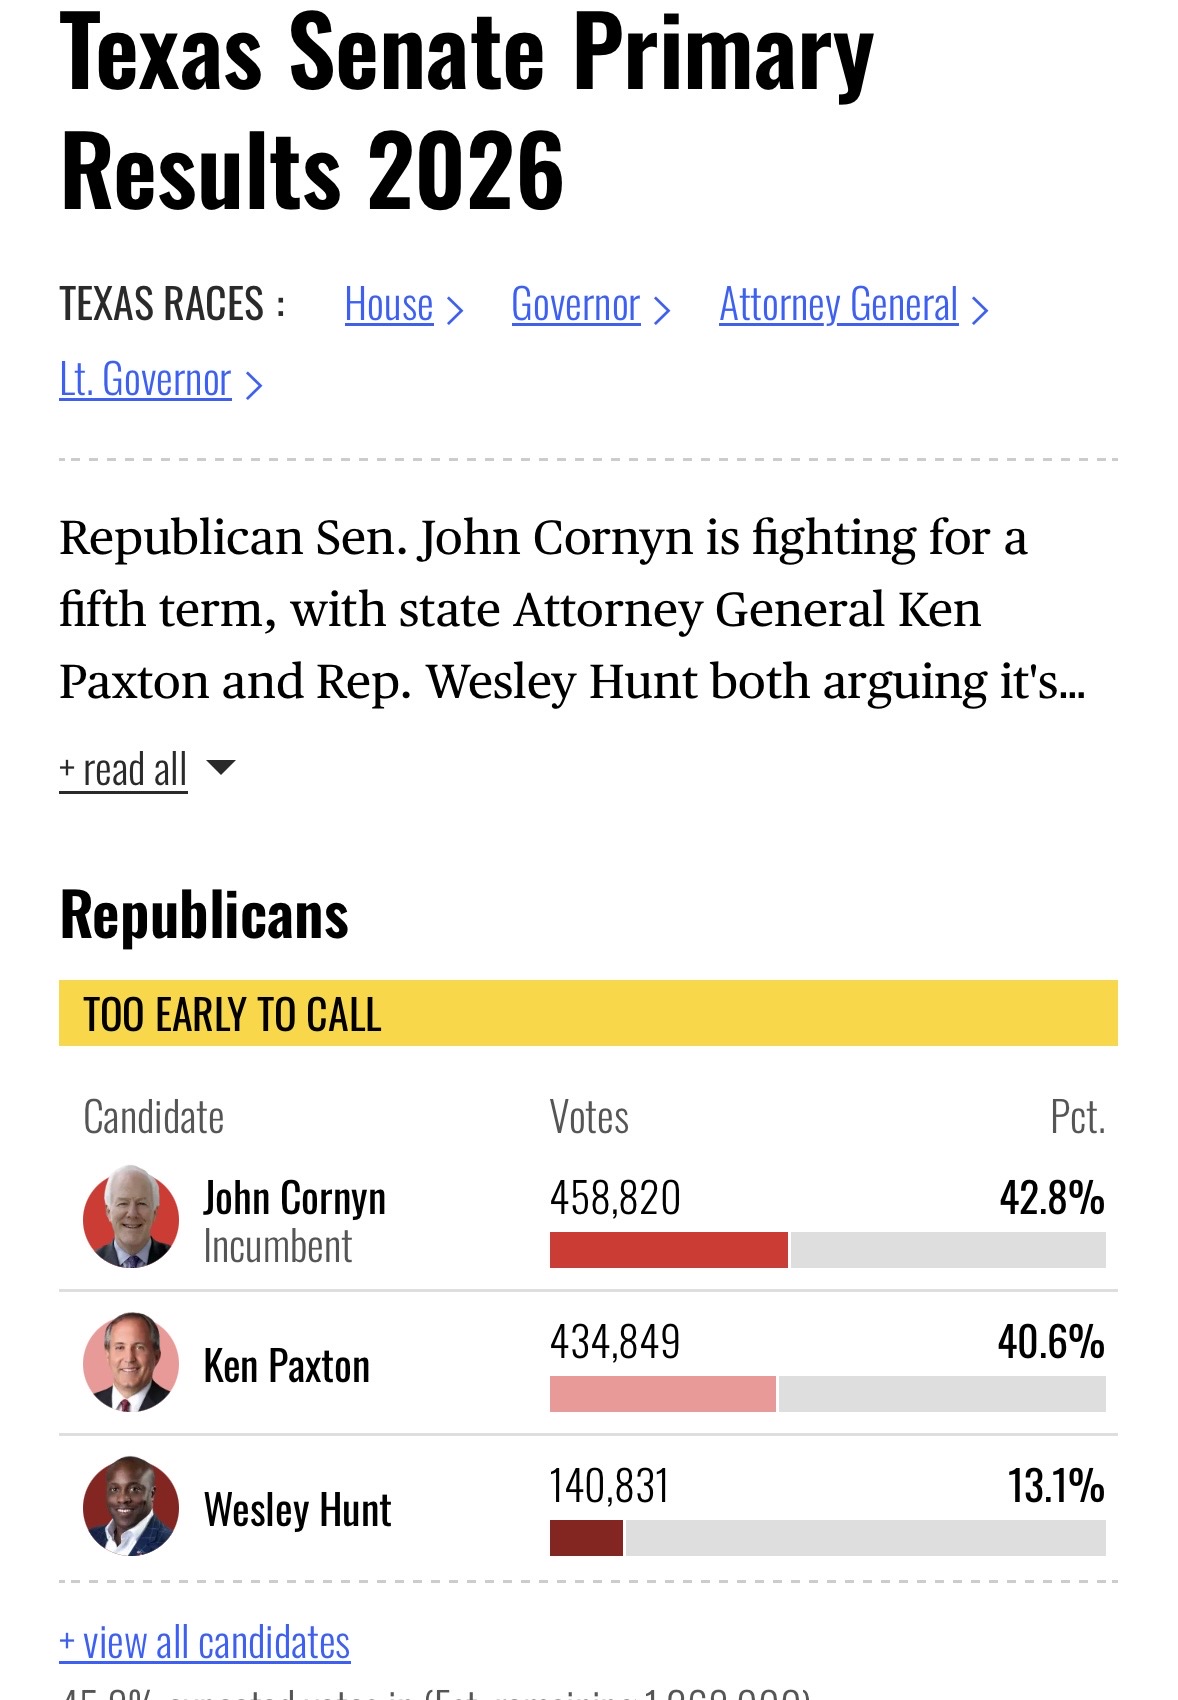The height and width of the screenshot is (1700, 1178).
Task: Click the arrow after Attorney General
Action: tap(980, 310)
